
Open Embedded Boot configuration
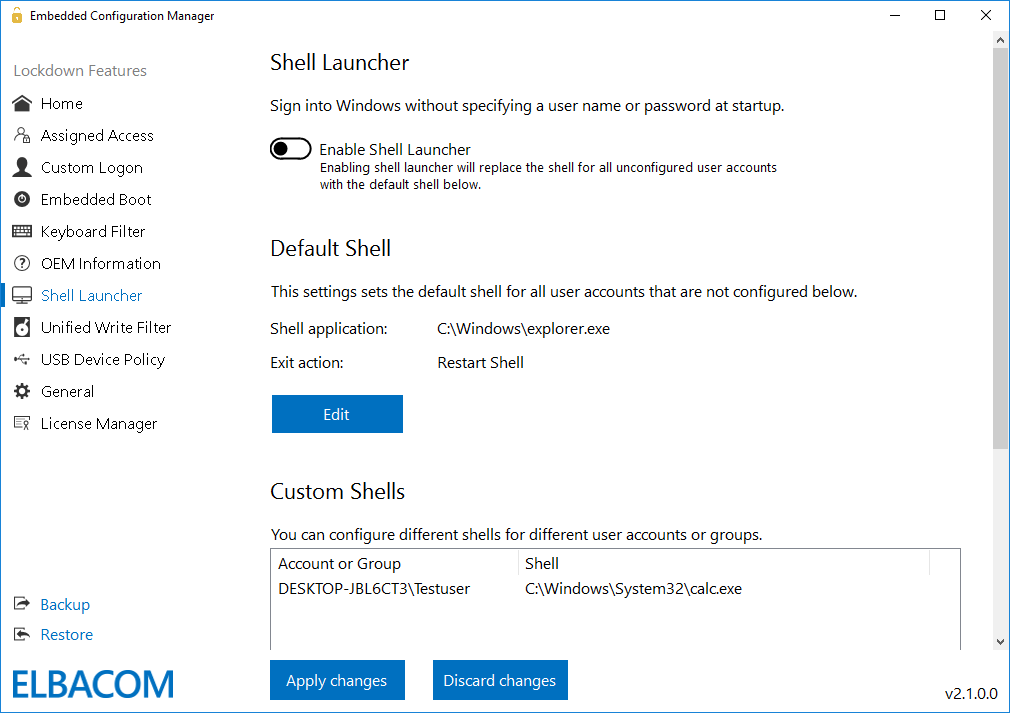point(95,199)
